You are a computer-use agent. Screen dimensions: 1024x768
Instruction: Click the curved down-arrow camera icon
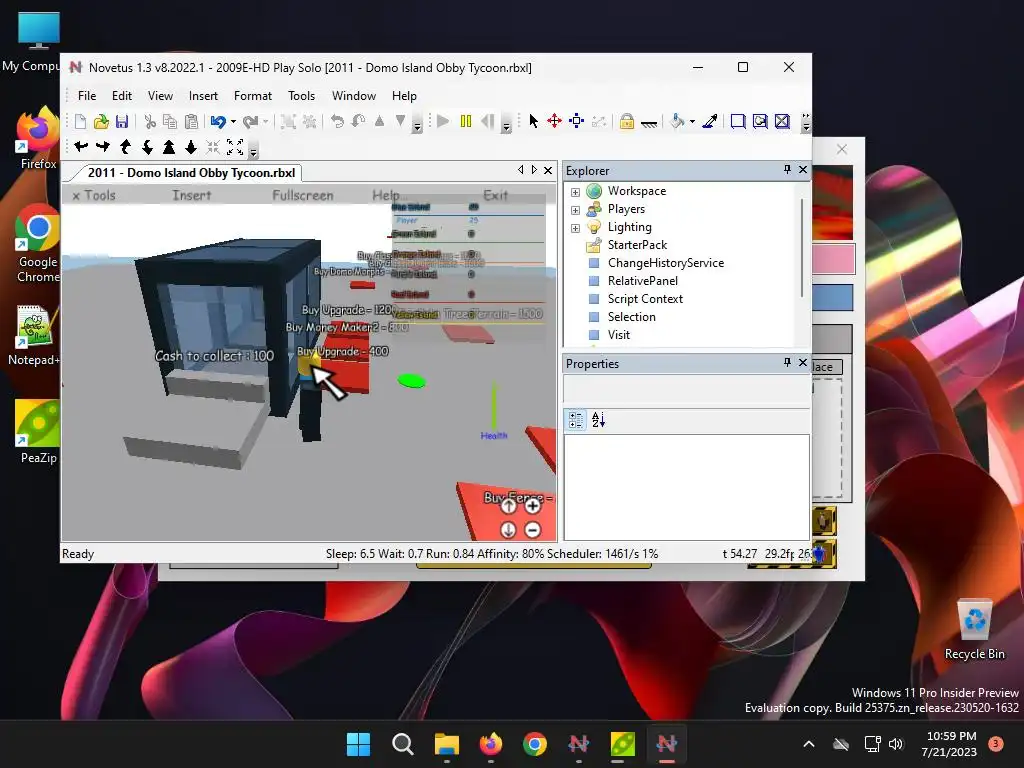tap(148, 147)
